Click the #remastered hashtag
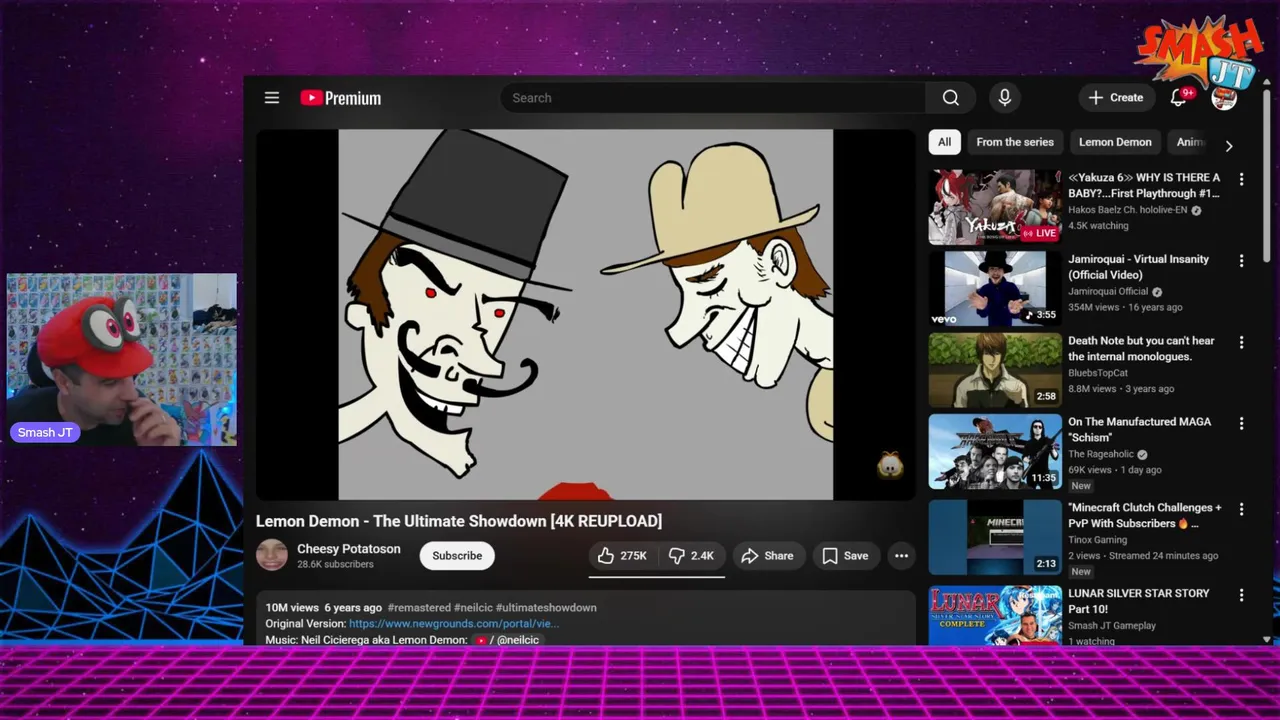This screenshot has height=720, width=1280. [419, 608]
